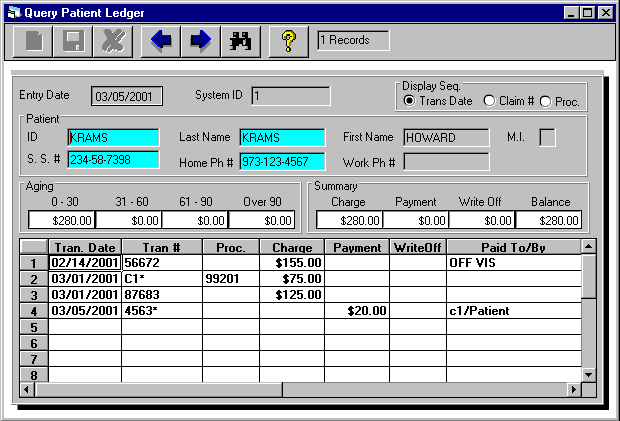This screenshot has width=620, height=421.
Task: Click the grid's scroll right arrow
Action: pyautogui.click(x=574, y=389)
